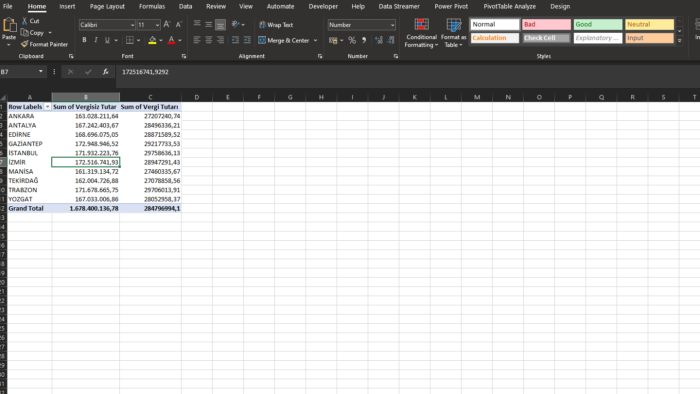Decrease indent

[235, 40]
